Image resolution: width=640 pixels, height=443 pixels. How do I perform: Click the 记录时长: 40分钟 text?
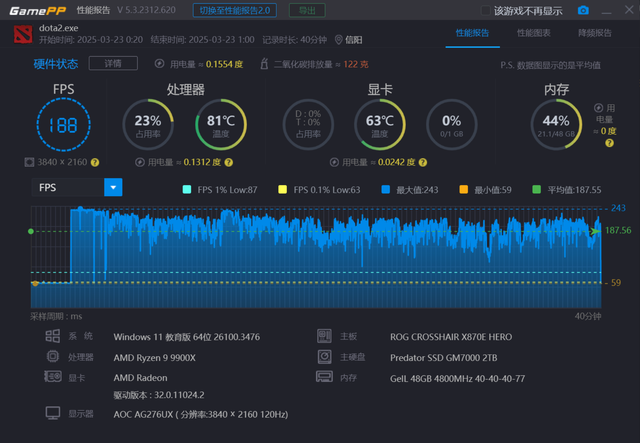click(x=294, y=40)
